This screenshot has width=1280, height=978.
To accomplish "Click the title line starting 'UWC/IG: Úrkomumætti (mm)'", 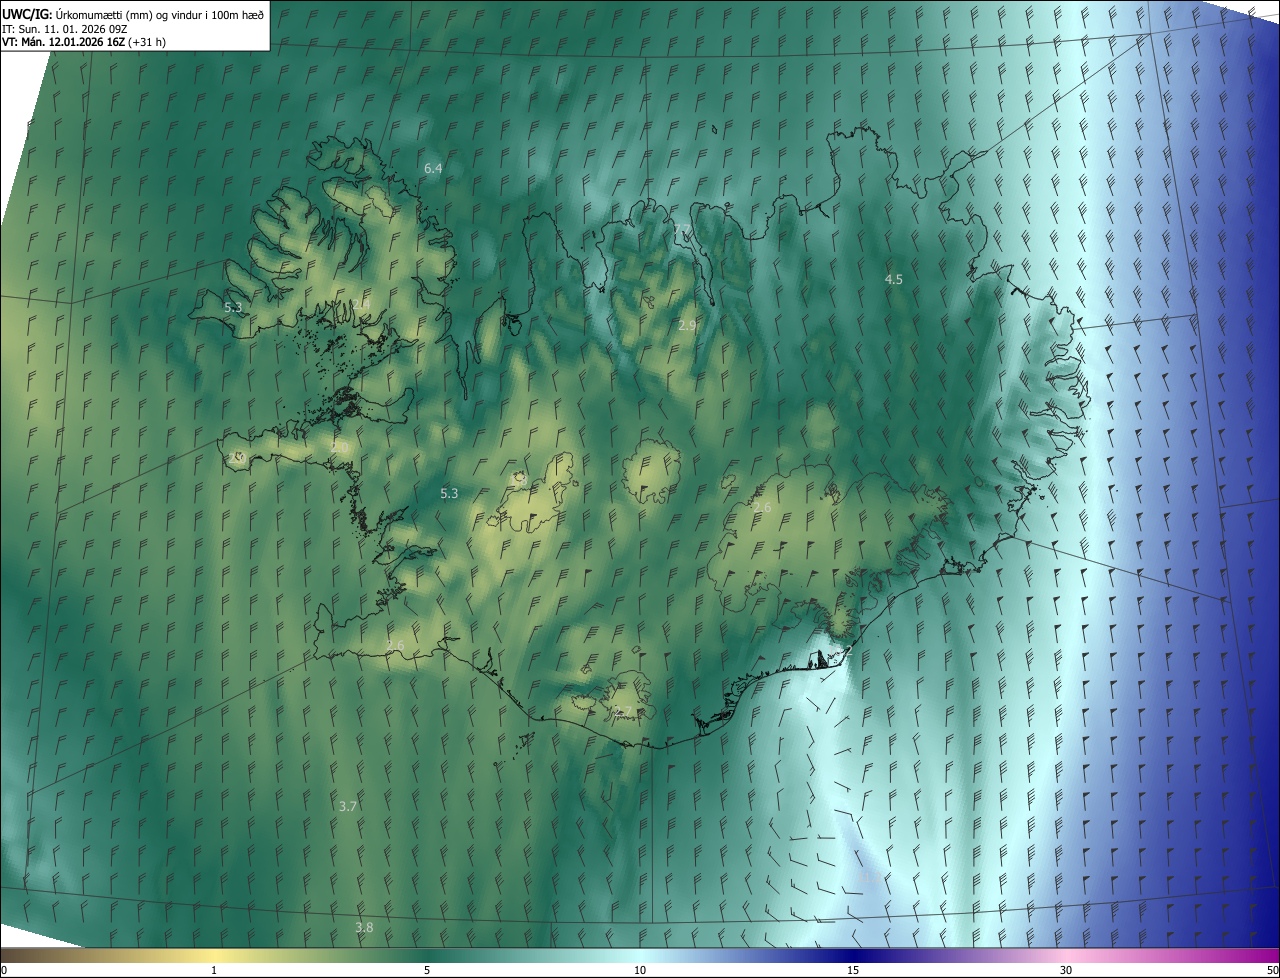I will tap(133, 13).
